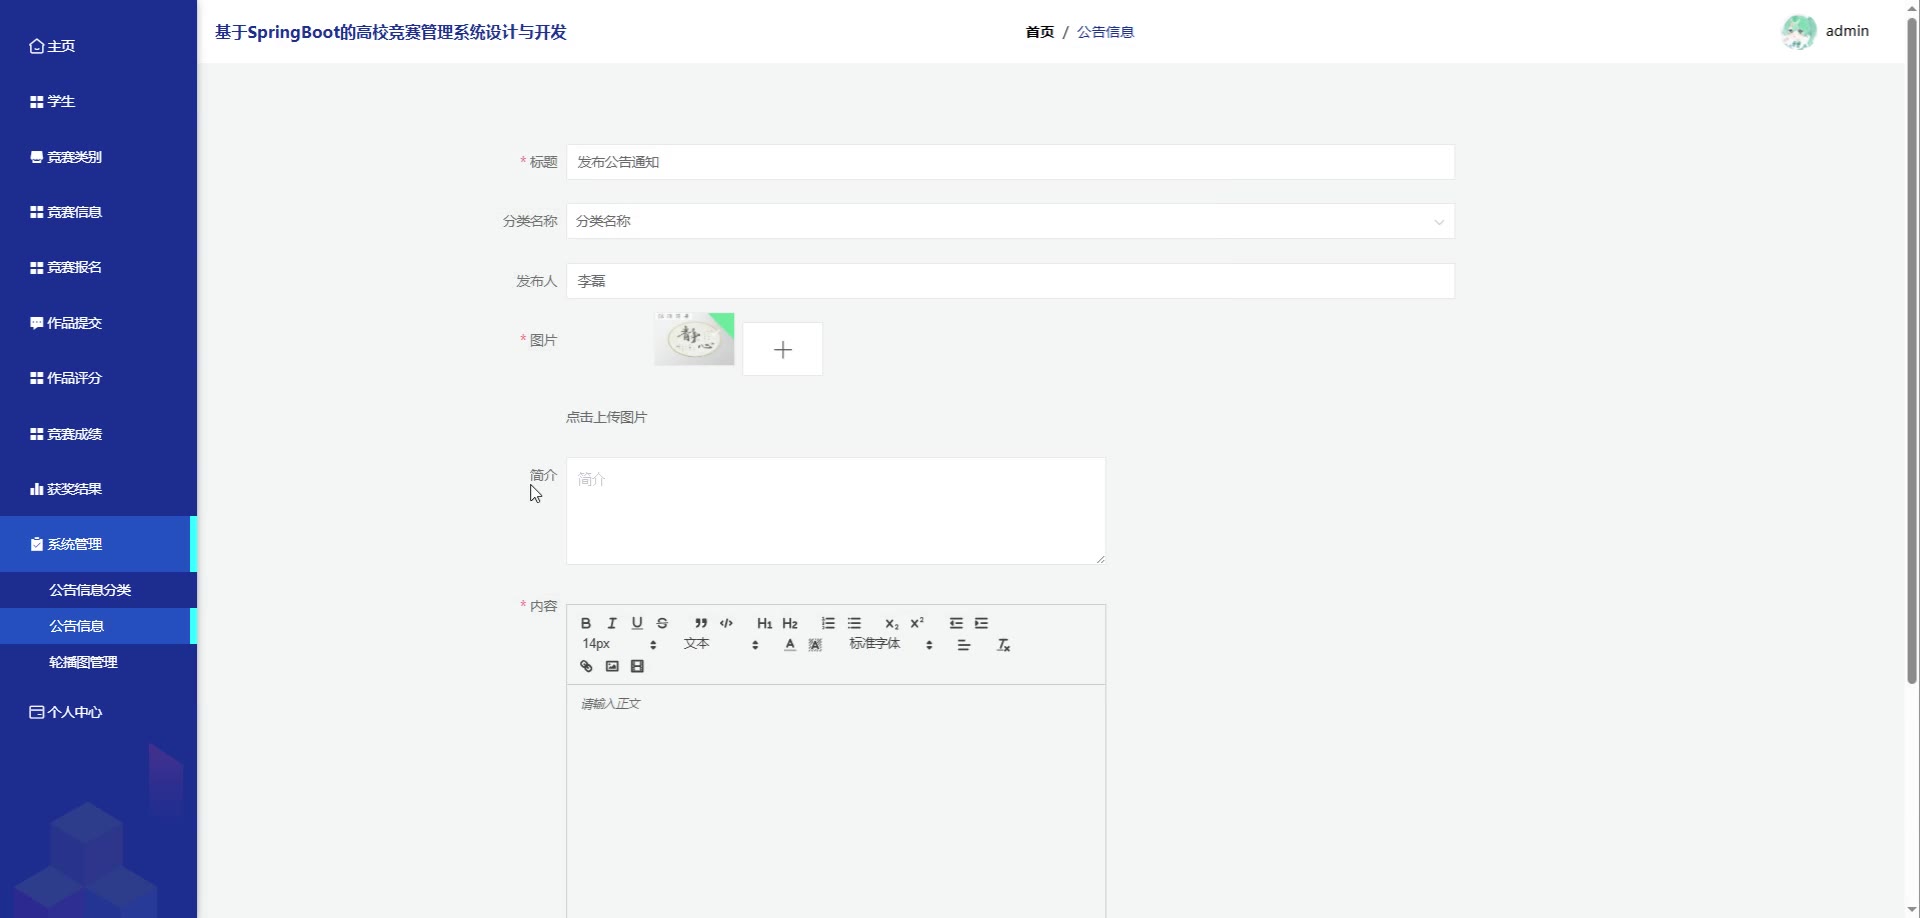Image resolution: width=1920 pixels, height=918 pixels.
Task: Open the 作品评分 sidebar menu
Action: pos(98,378)
